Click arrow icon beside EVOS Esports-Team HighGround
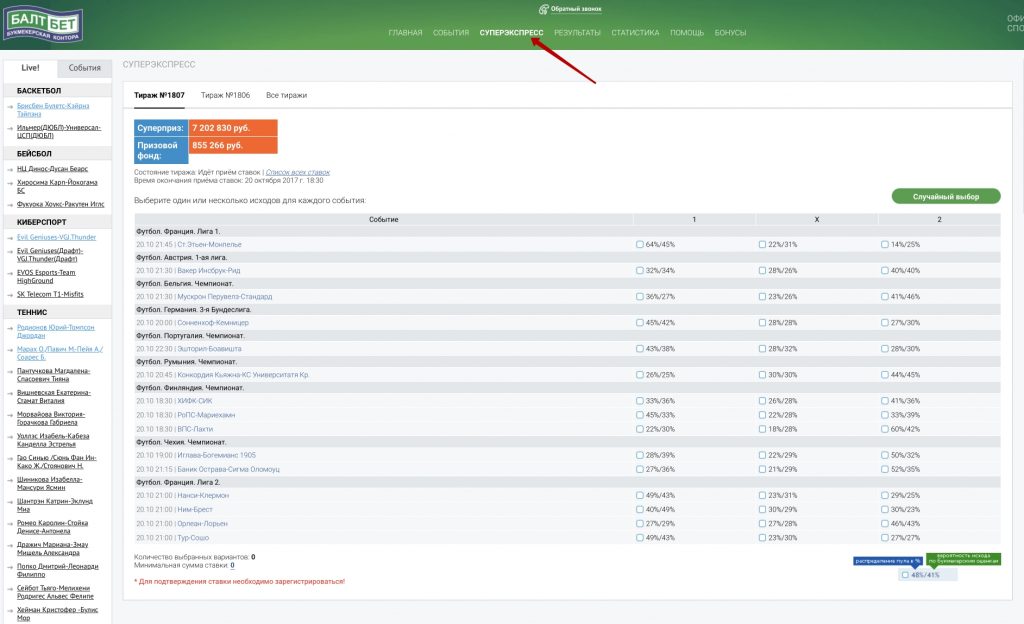 click(9, 272)
